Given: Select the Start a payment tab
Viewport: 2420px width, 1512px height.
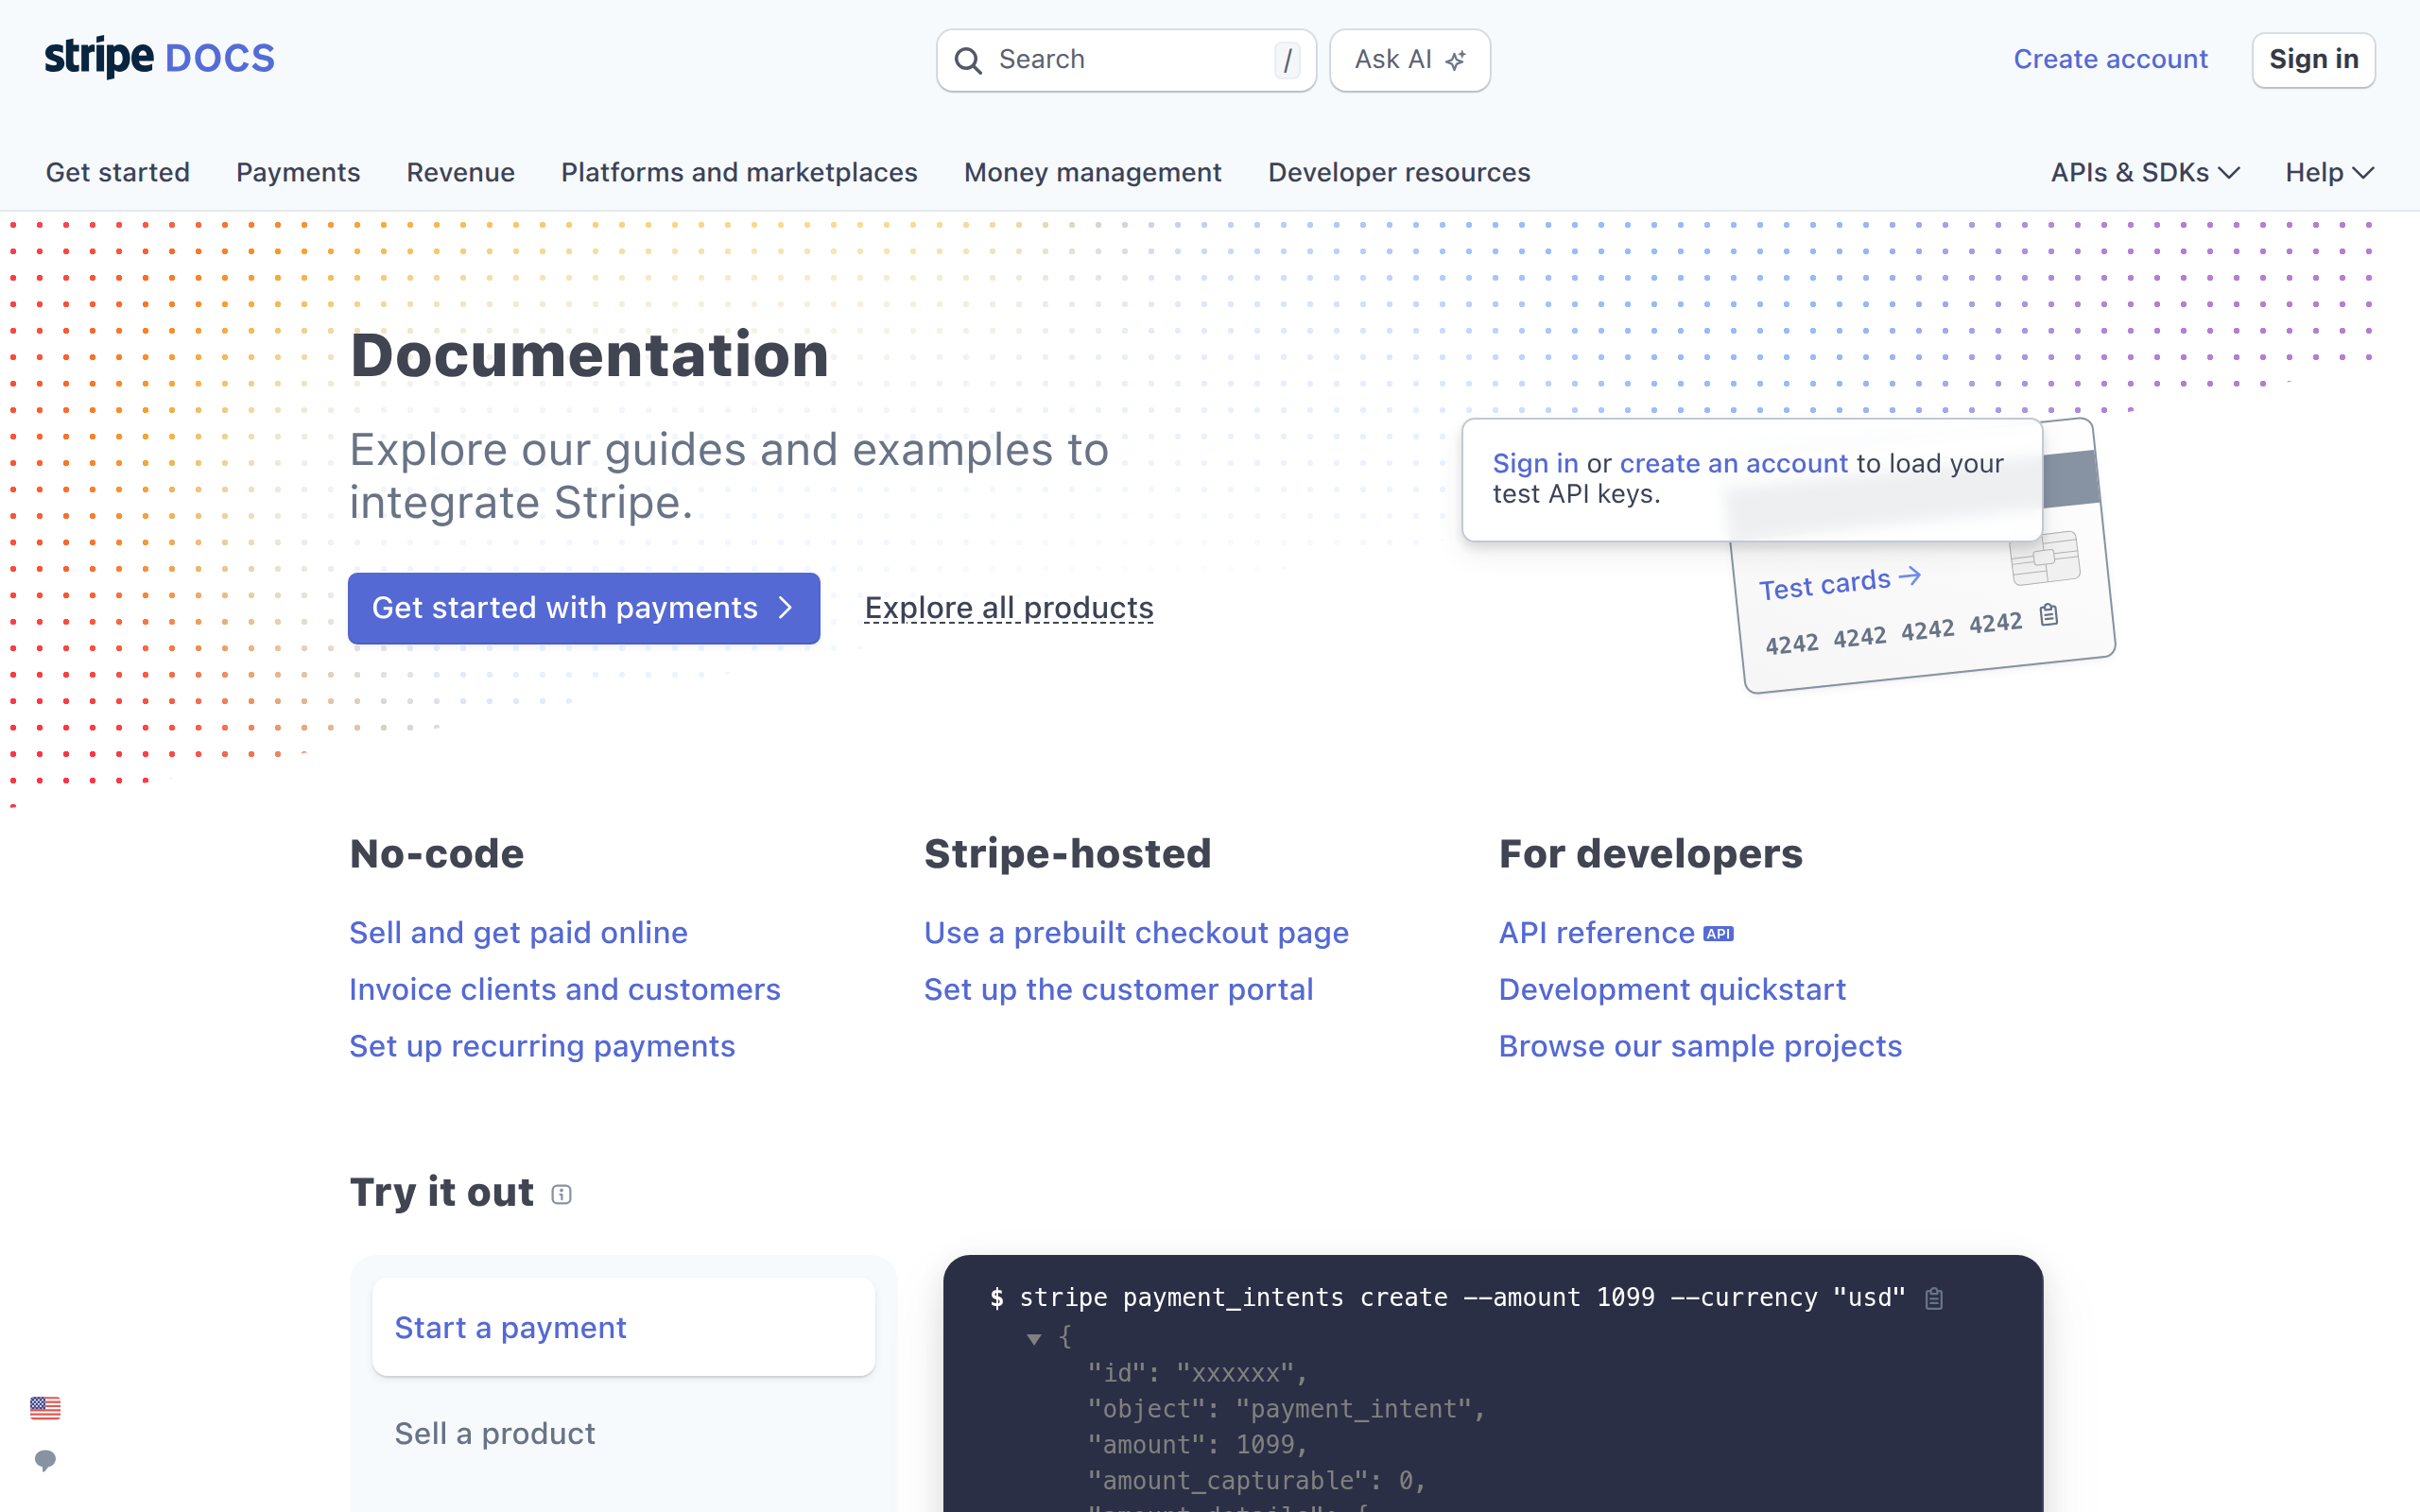Looking at the screenshot, I should (623, 1327).
